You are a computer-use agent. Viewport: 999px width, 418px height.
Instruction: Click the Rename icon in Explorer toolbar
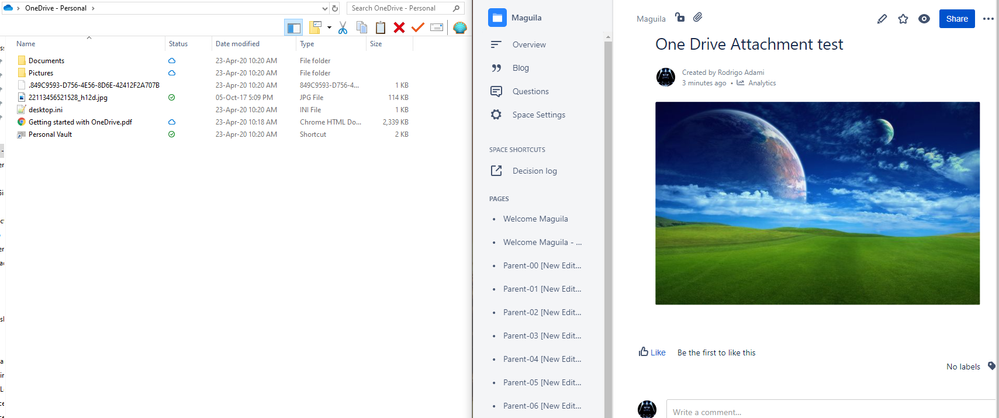pos(436,27)
